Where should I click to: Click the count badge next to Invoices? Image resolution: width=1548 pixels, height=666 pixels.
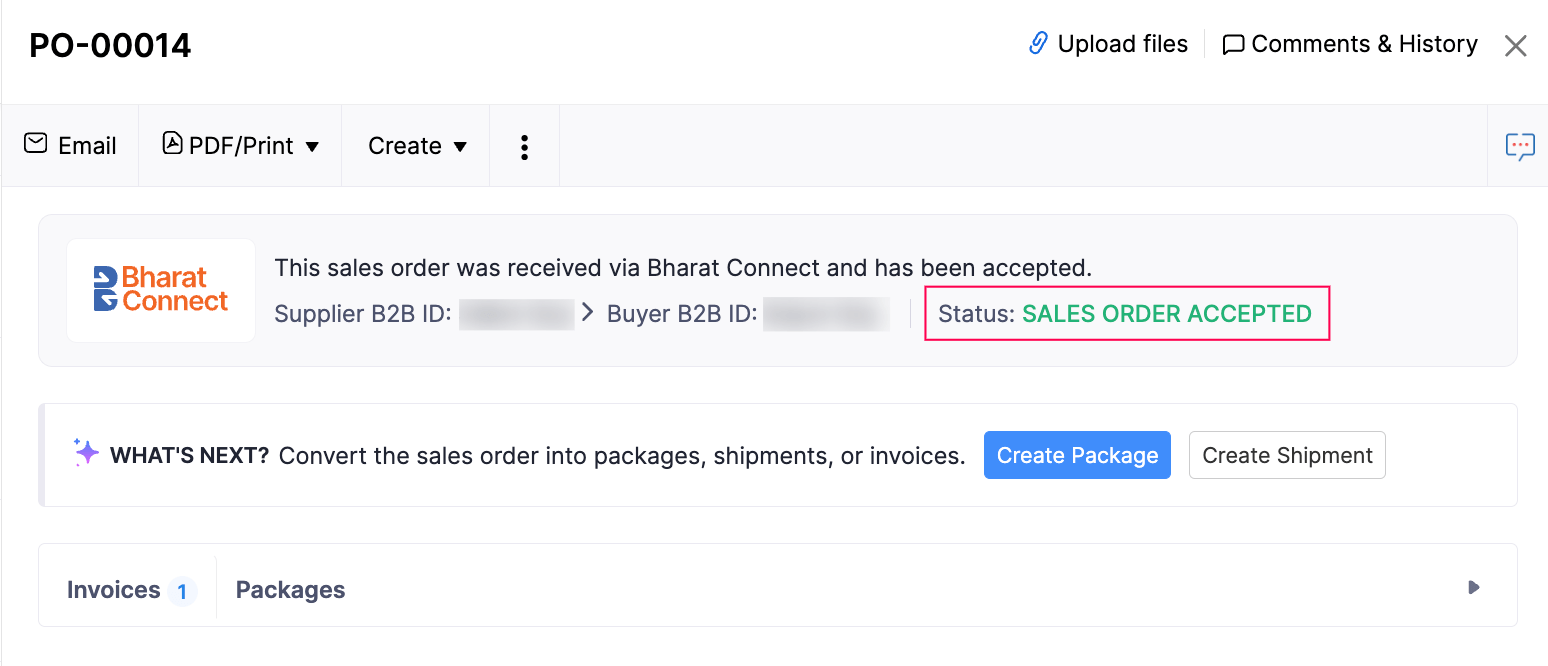click(183, 591)
